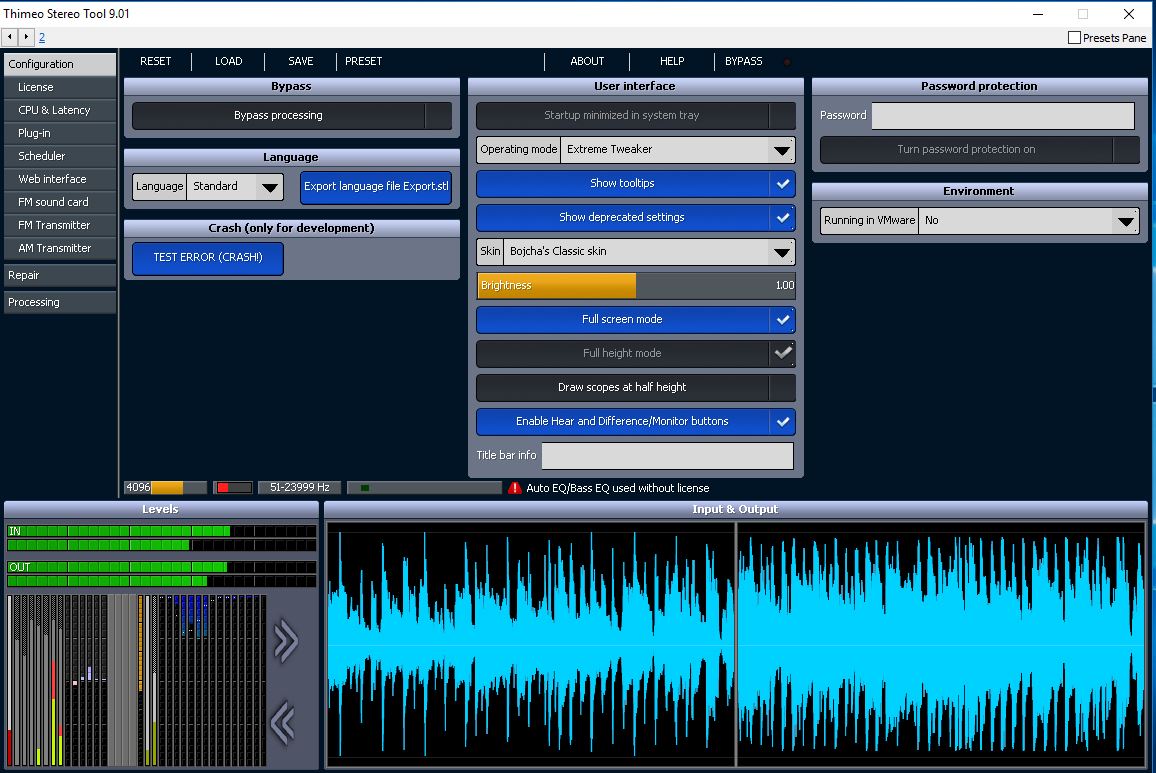Viewport: 1156px width, 773px height.
Task: Click the Input & Output panel header
Action: tap(736, 509)
